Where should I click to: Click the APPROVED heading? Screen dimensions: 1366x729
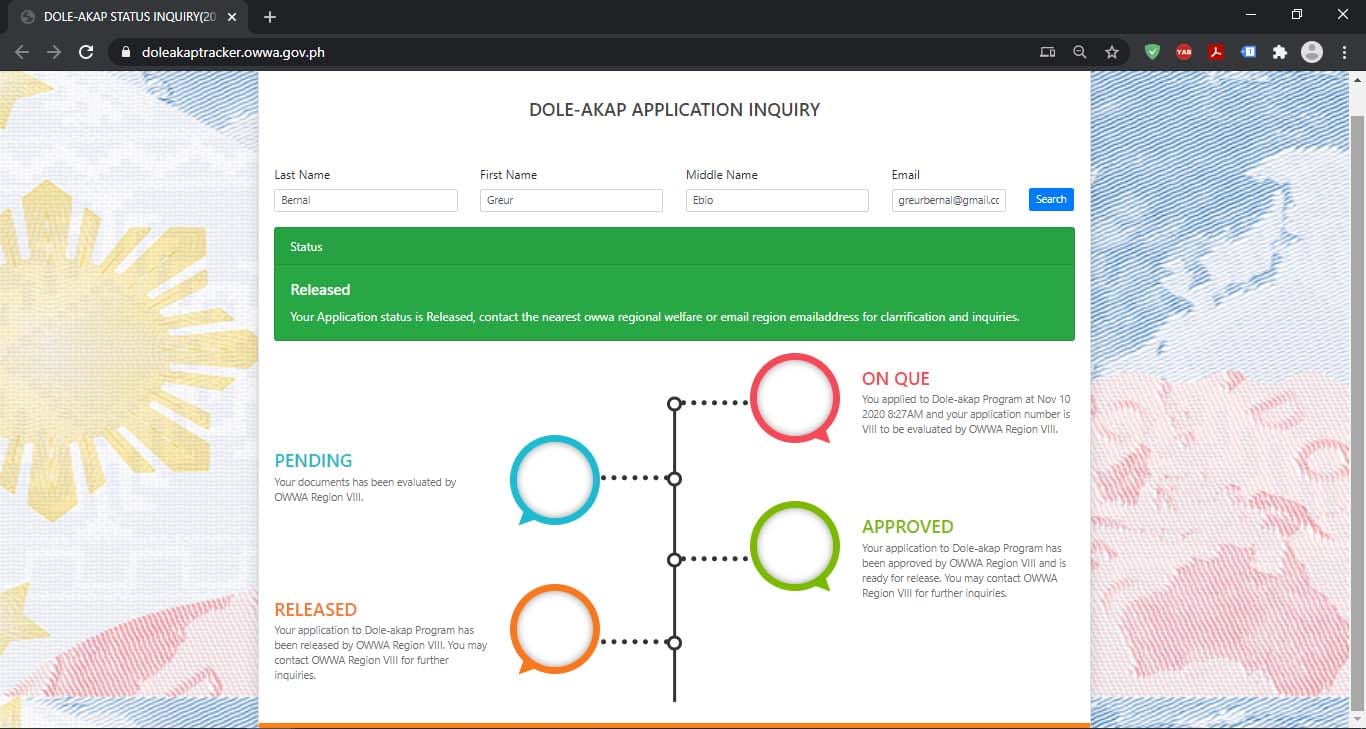click(x=908, y=527)
